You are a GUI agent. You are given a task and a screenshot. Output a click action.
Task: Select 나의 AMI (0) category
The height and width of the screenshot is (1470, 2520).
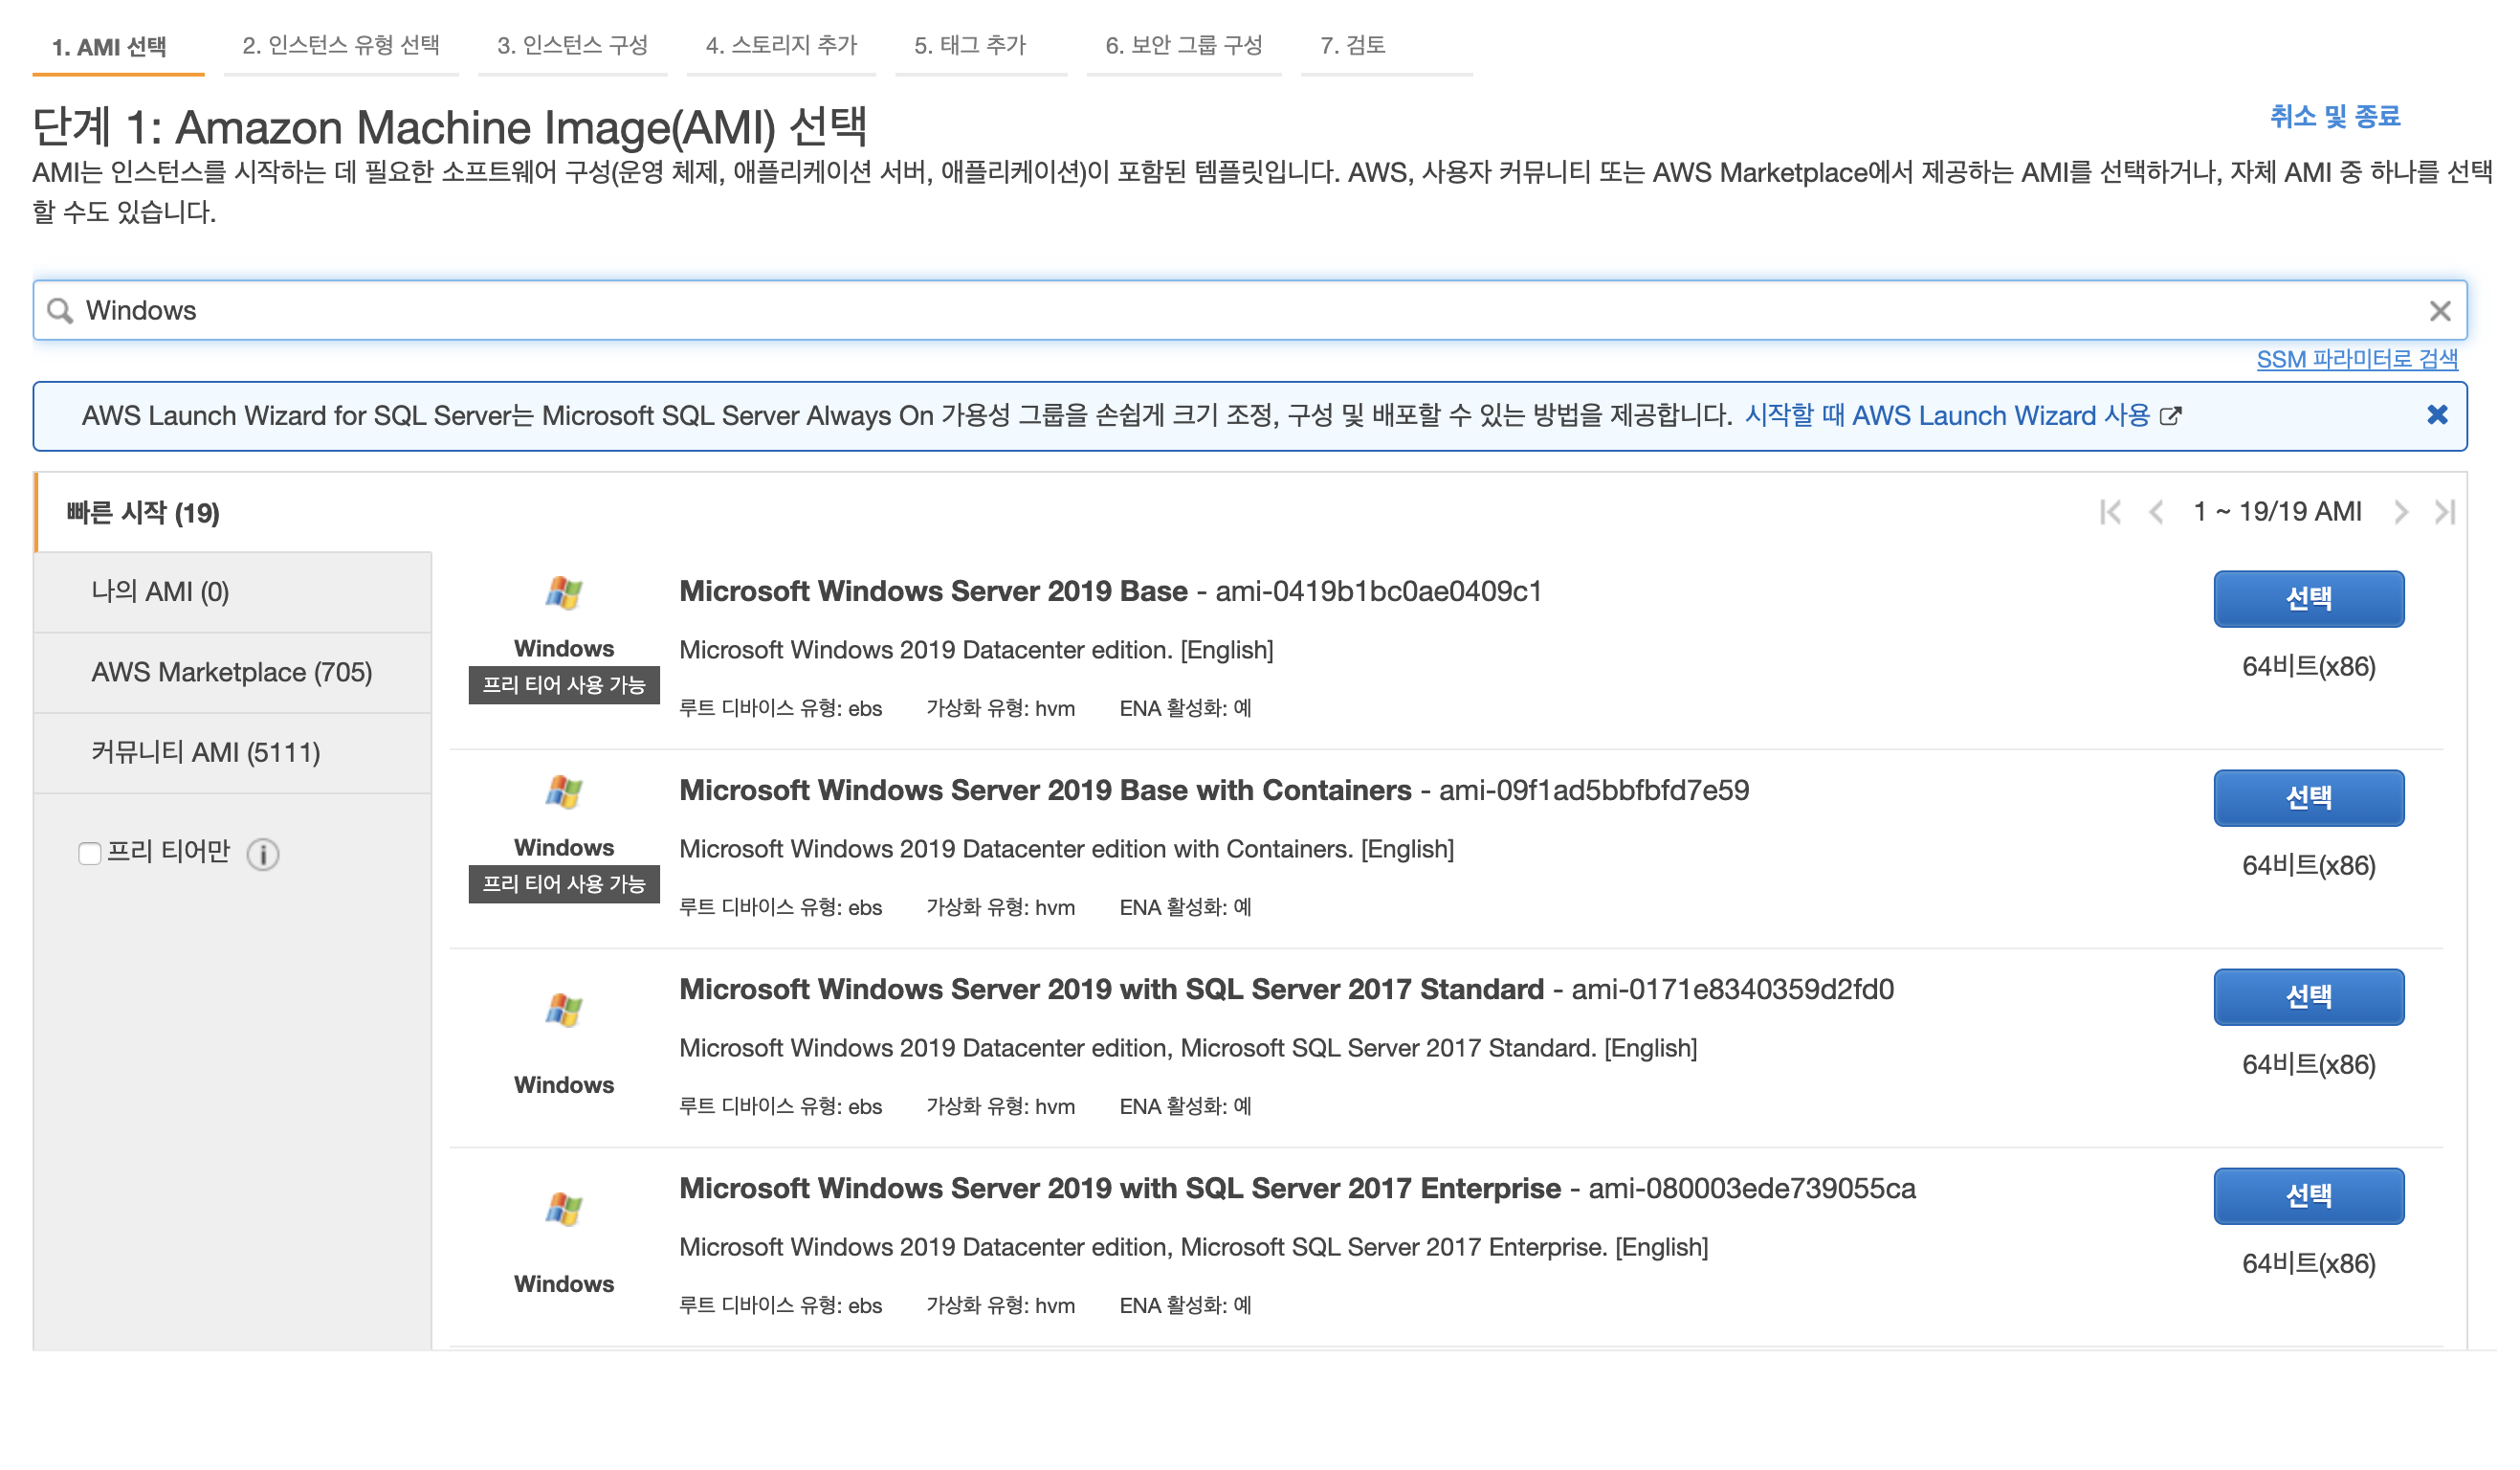coord(233,592)
